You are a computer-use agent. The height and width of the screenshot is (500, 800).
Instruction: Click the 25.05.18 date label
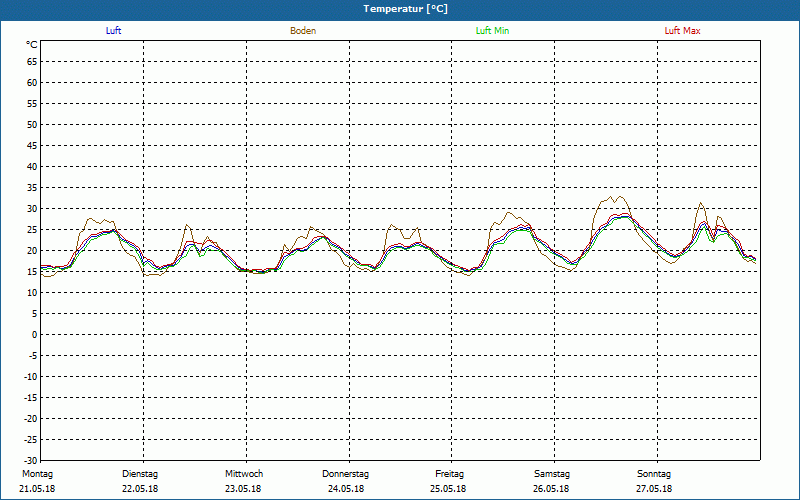[x=448, y=489]
